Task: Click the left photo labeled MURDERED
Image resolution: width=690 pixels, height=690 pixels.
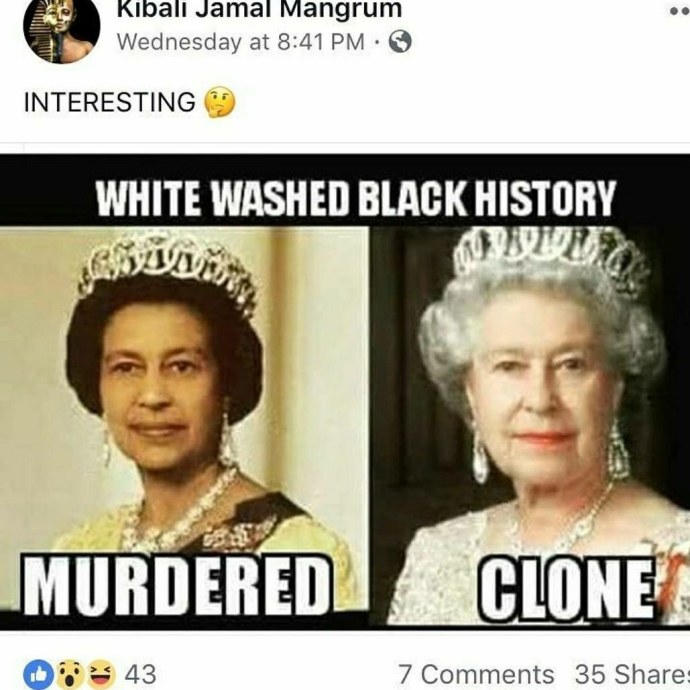Action: pos(184,419)
